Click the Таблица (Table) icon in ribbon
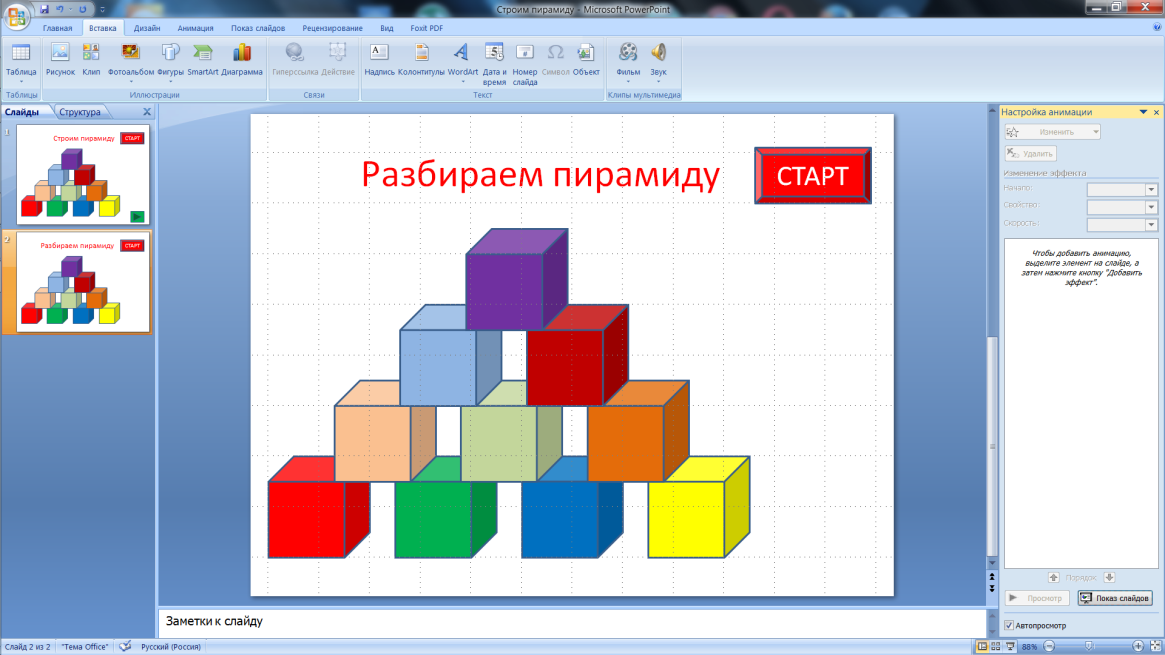The width and height of the screenshot is (1165, 655). [20, 58]
